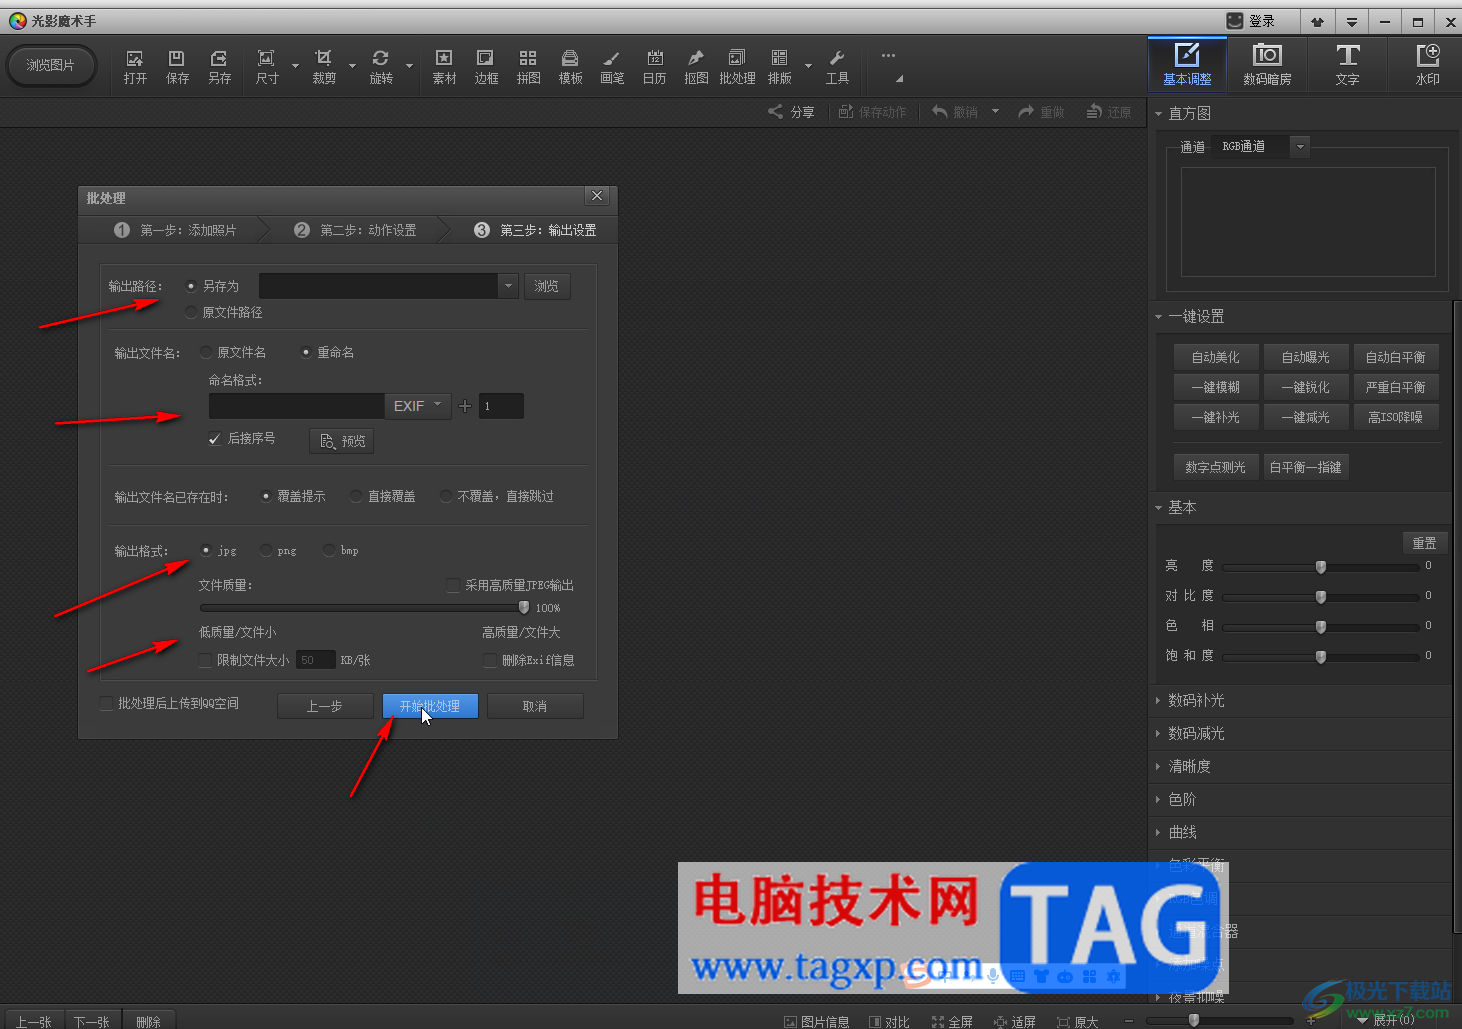Toggle the 后接序号 checkbox
Screen dimensions: 1462x1029
pos(214,439)
